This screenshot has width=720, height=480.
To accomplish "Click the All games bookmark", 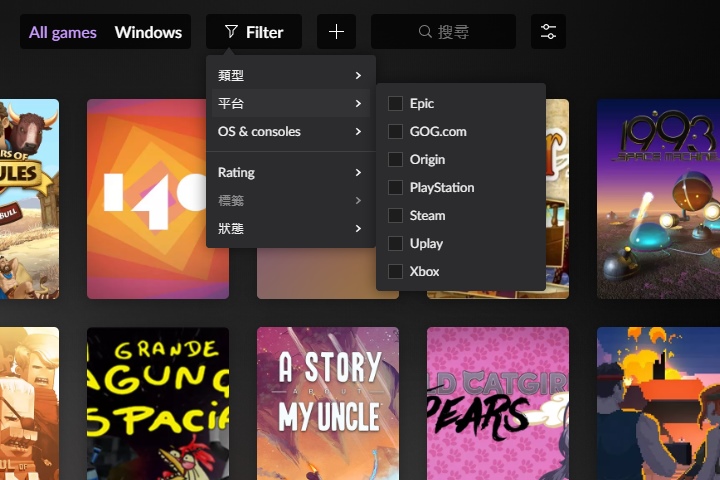I will click(x=63, y=32).
